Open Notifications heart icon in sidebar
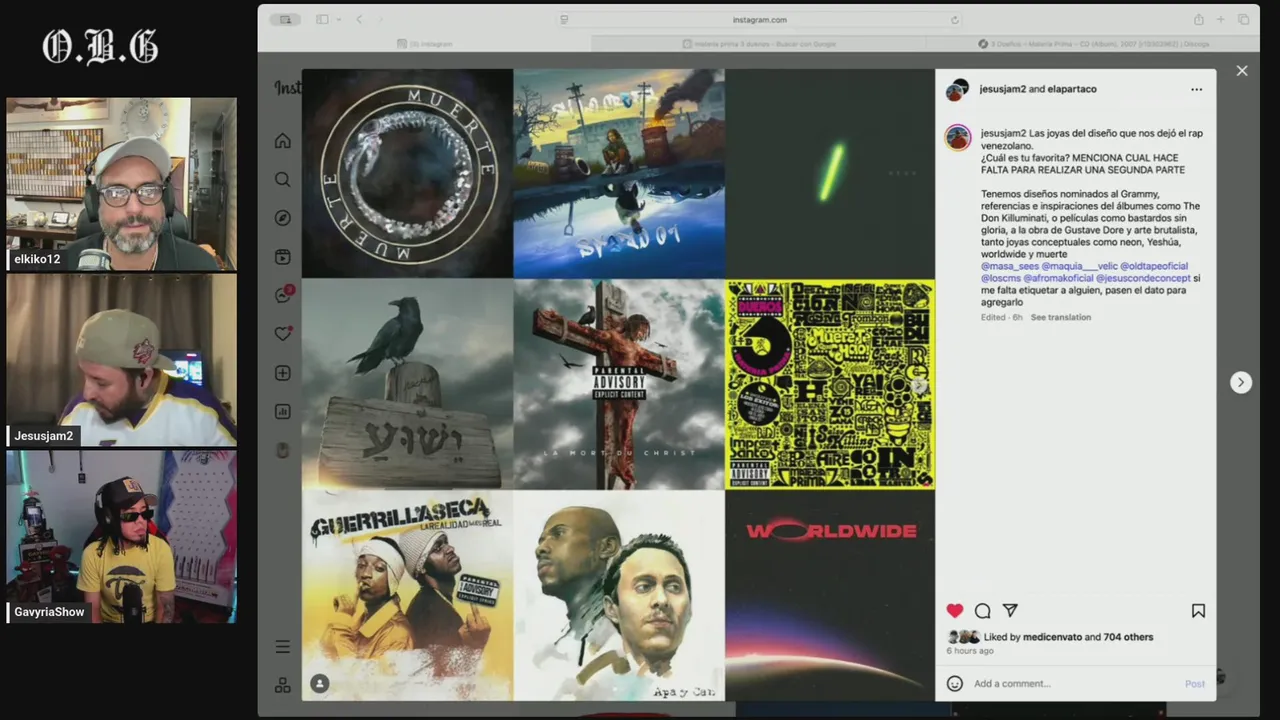 (x=283, y=334)
